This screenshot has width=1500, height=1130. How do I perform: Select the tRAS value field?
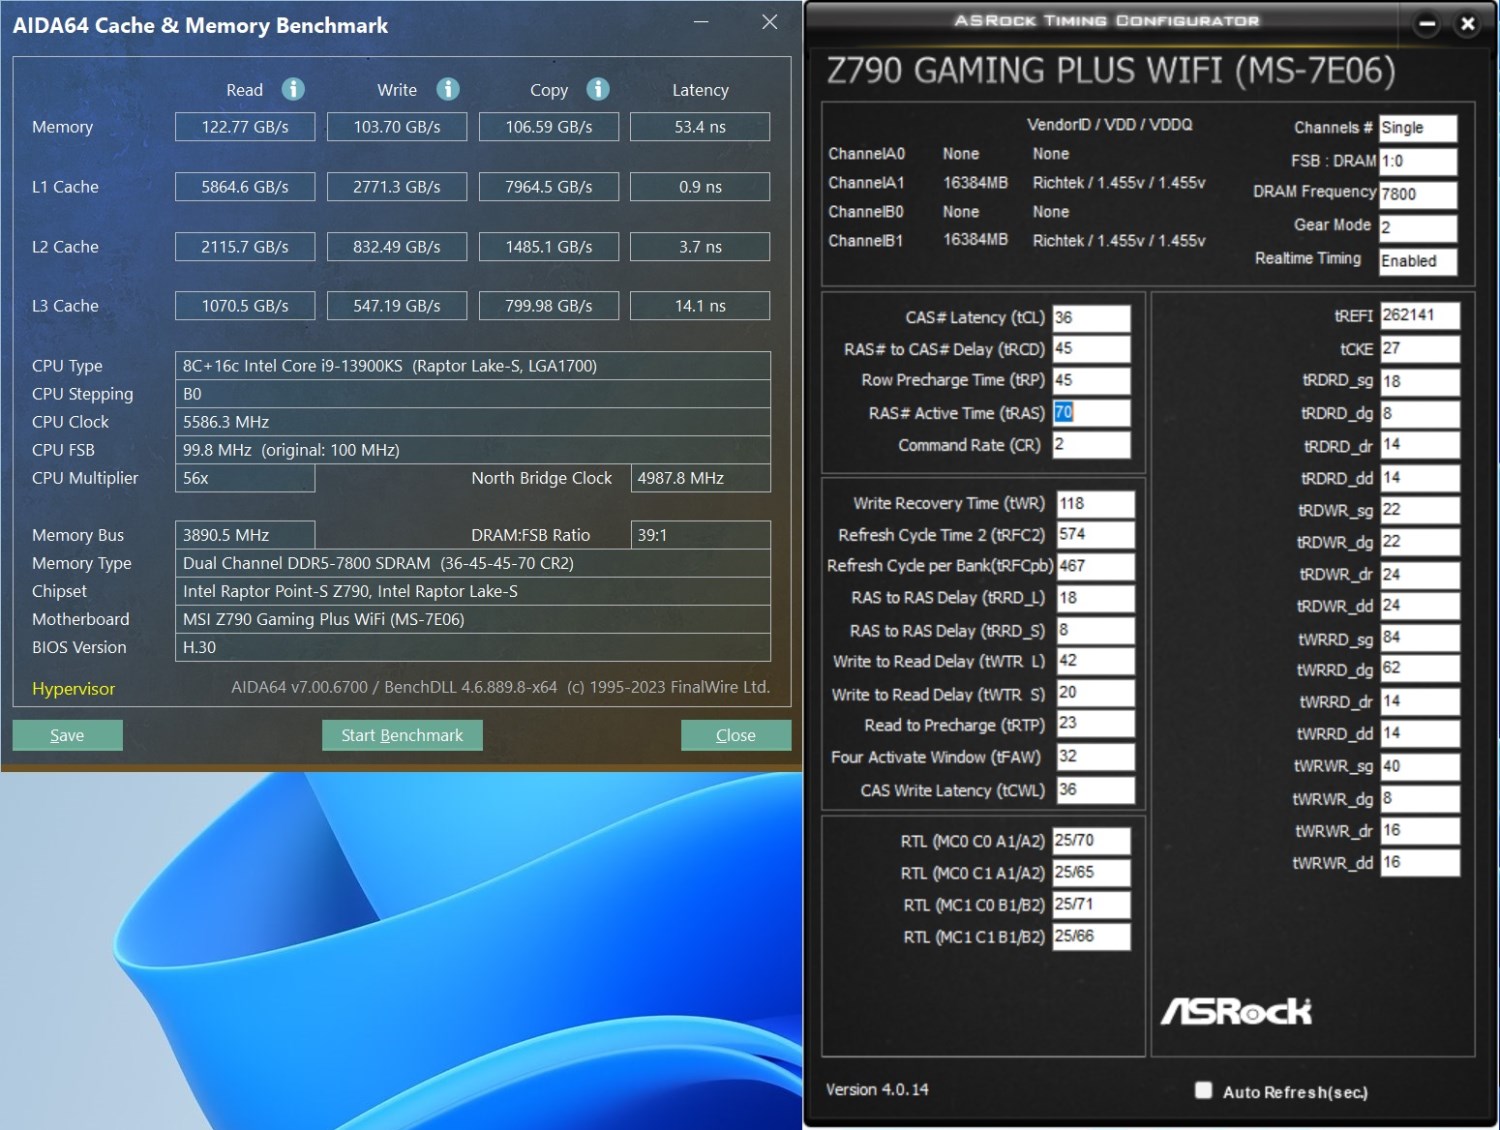[x=1091, y=413]
